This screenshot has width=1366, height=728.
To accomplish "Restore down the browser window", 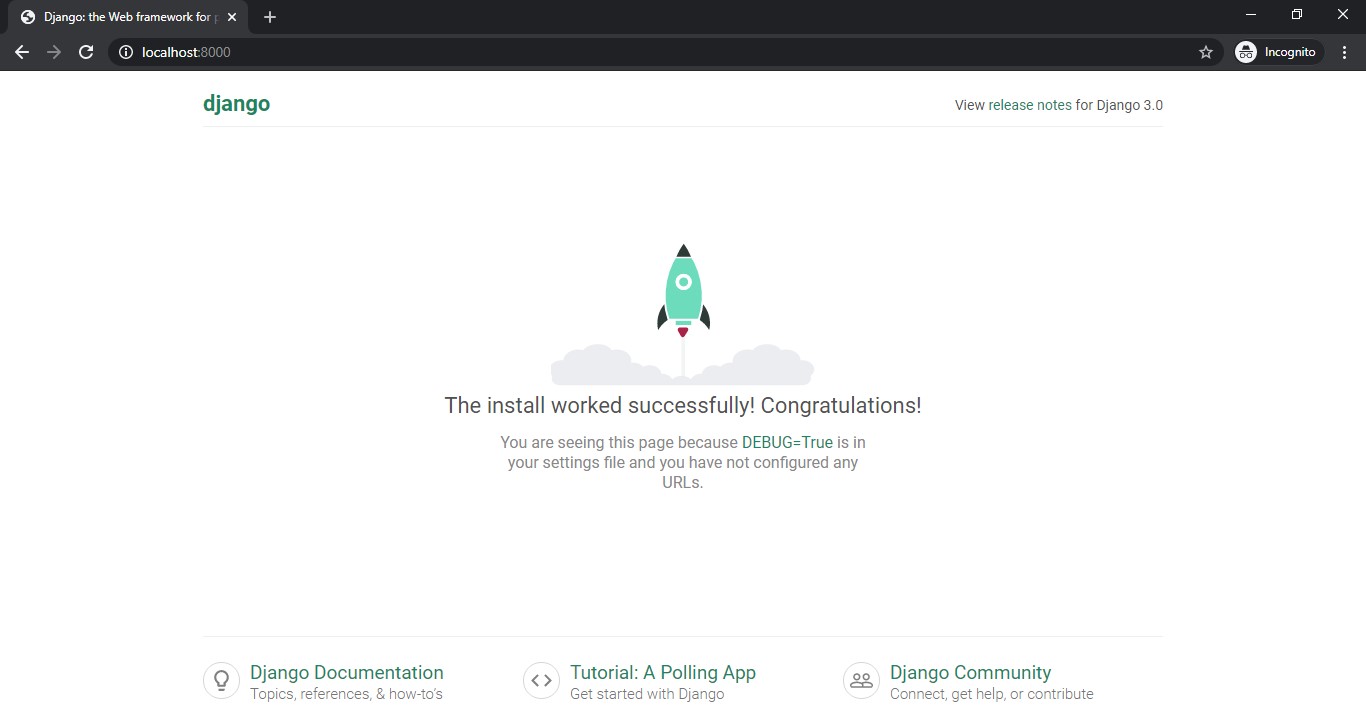I will pyautogui.click(x=1297, y=14).
